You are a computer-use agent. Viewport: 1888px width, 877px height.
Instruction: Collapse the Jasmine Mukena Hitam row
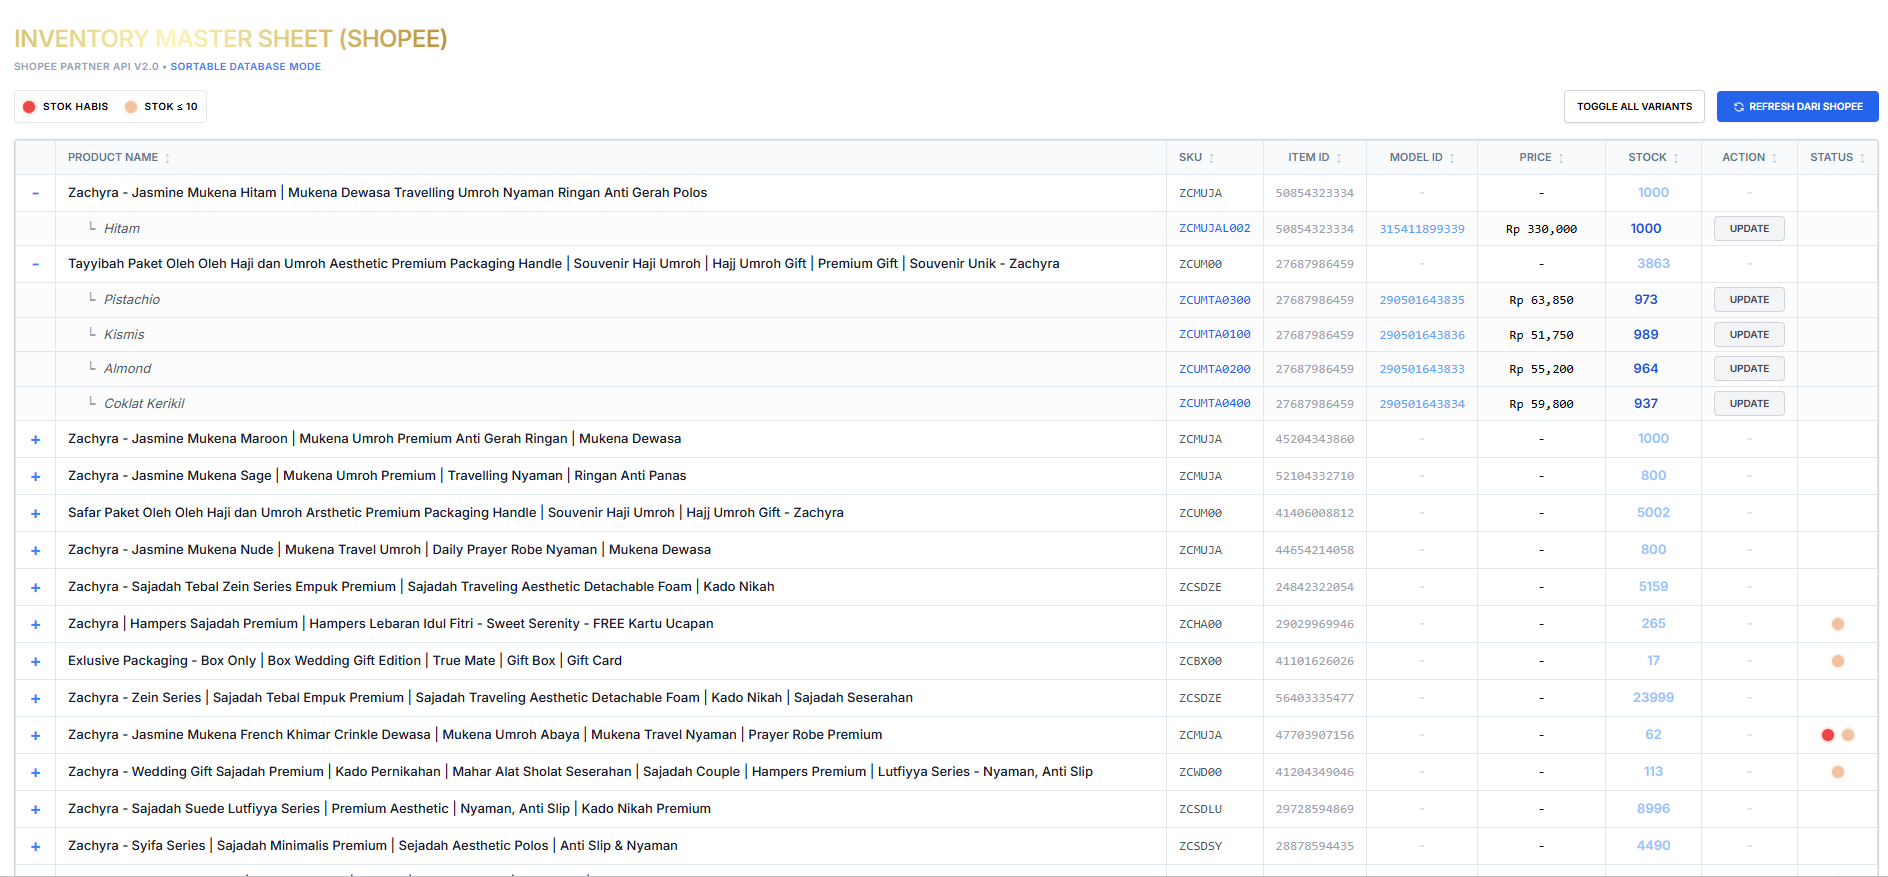(x=36, y=193)
